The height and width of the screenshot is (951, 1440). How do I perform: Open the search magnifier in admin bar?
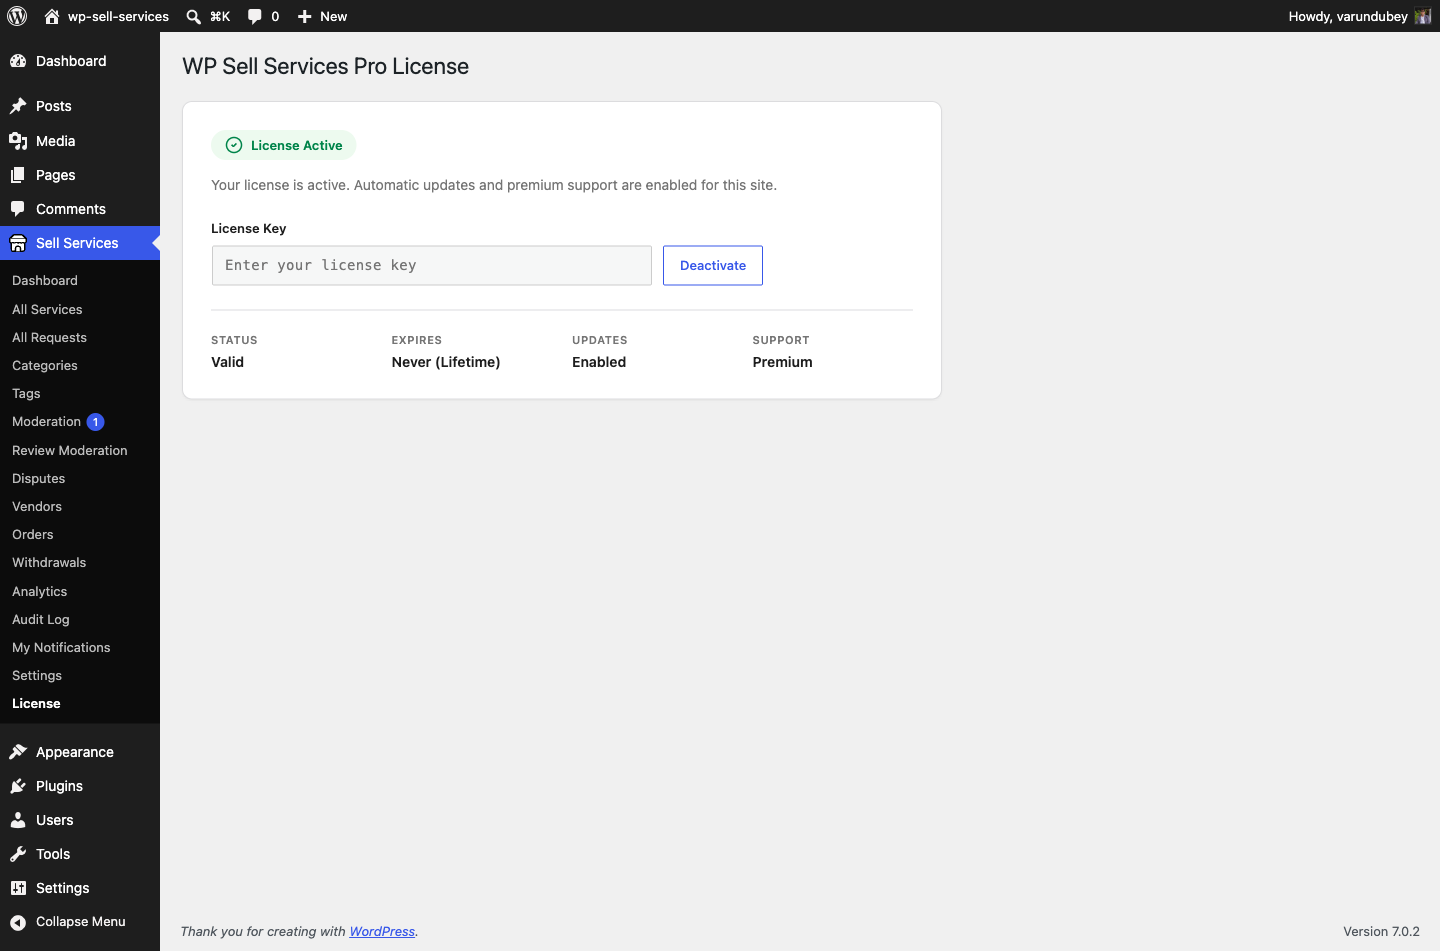point(194,16)
